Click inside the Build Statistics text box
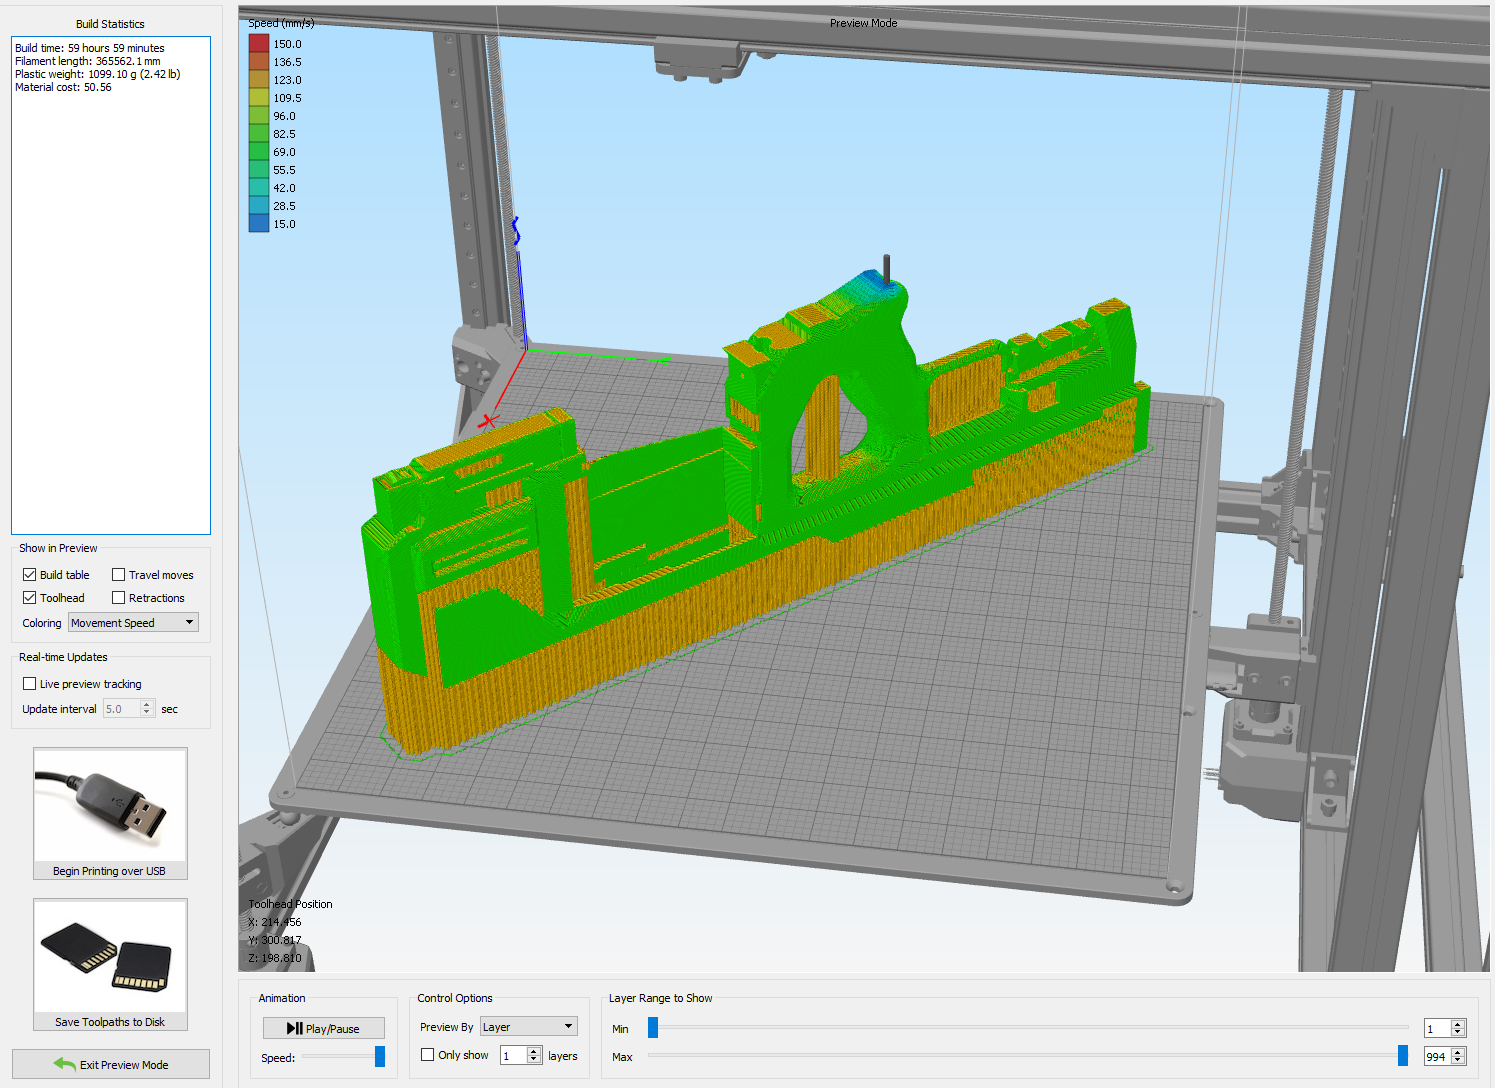The height and width of the screenshot is (1088, 1495). (111, 285)
